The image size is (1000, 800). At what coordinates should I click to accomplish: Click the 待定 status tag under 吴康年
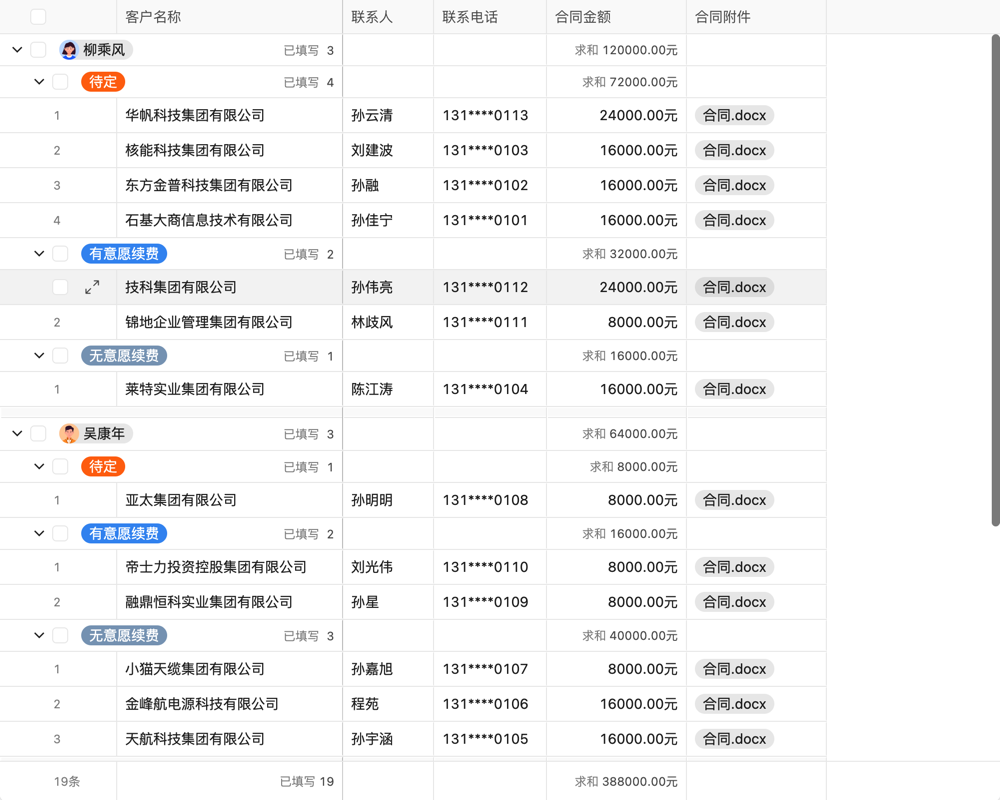[x=103, y=466]
